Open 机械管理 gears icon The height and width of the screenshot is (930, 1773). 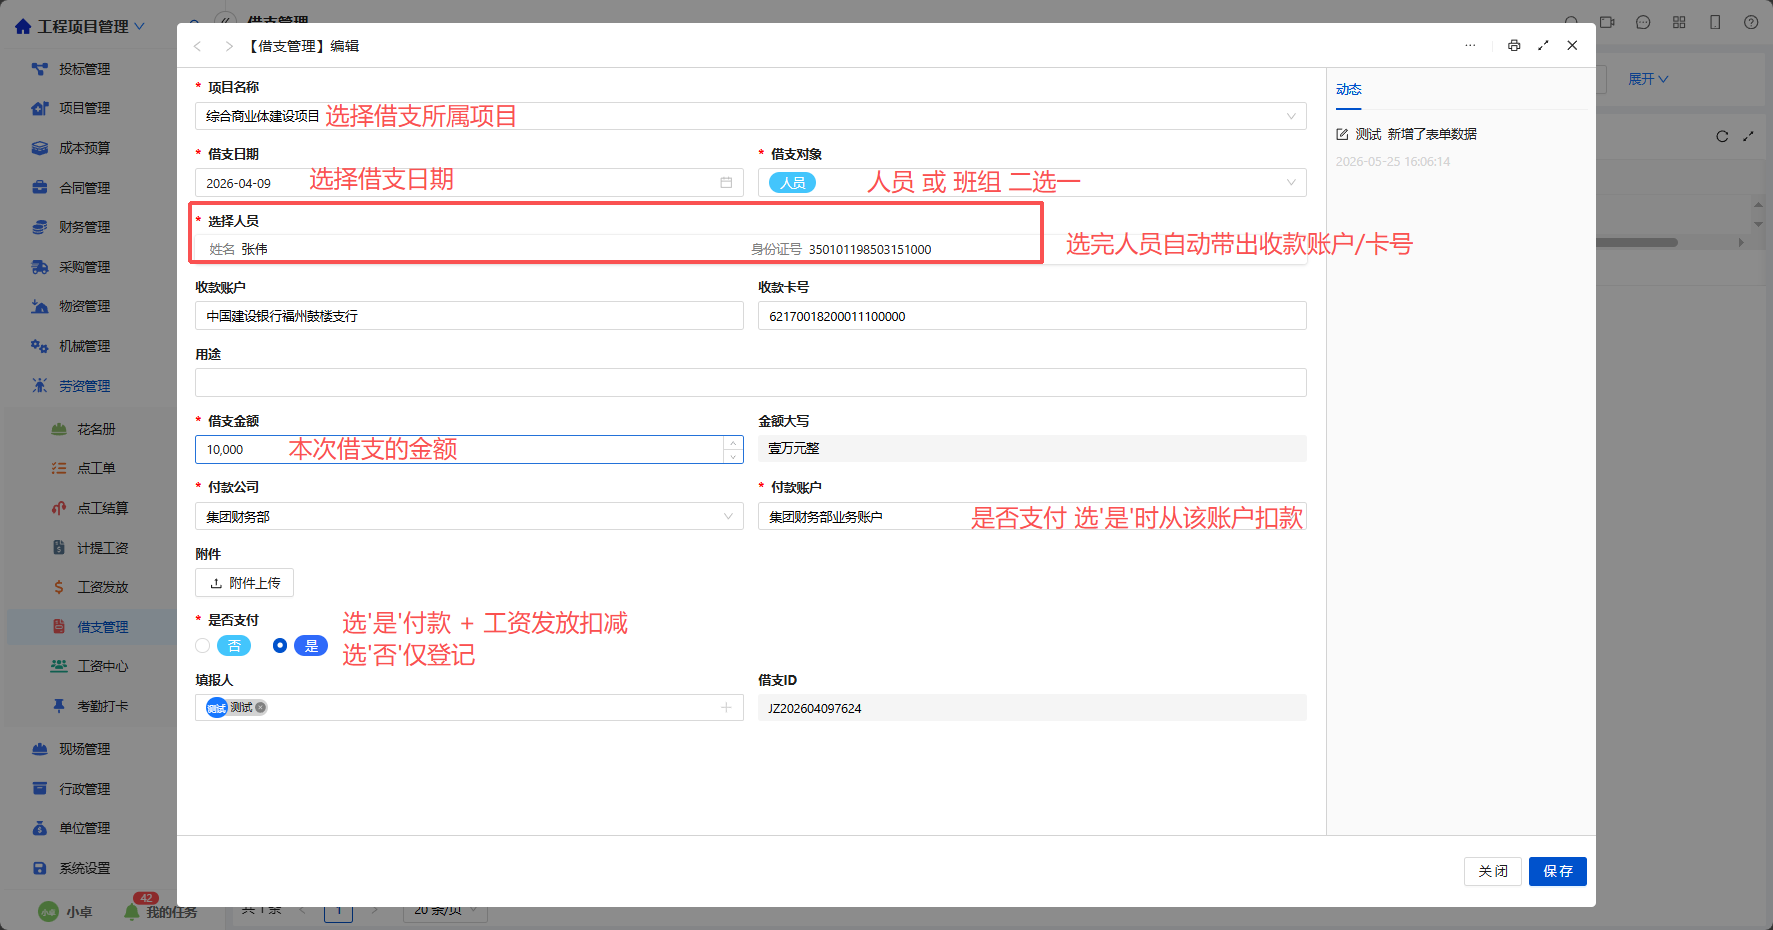pyautogui.click(x=40, y=346)
